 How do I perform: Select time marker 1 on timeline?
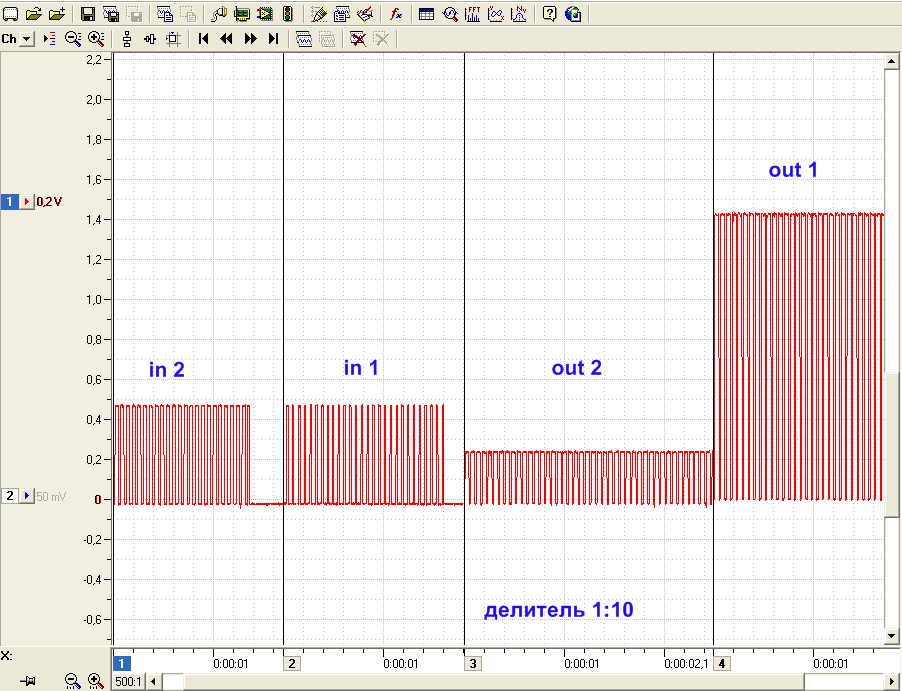(x=121, y=663)
